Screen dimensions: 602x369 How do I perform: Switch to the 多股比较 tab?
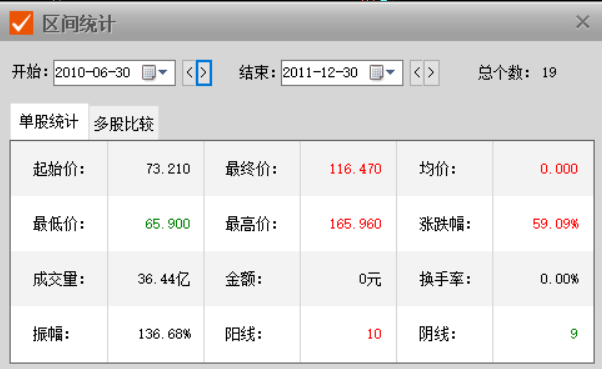[124, 123]
